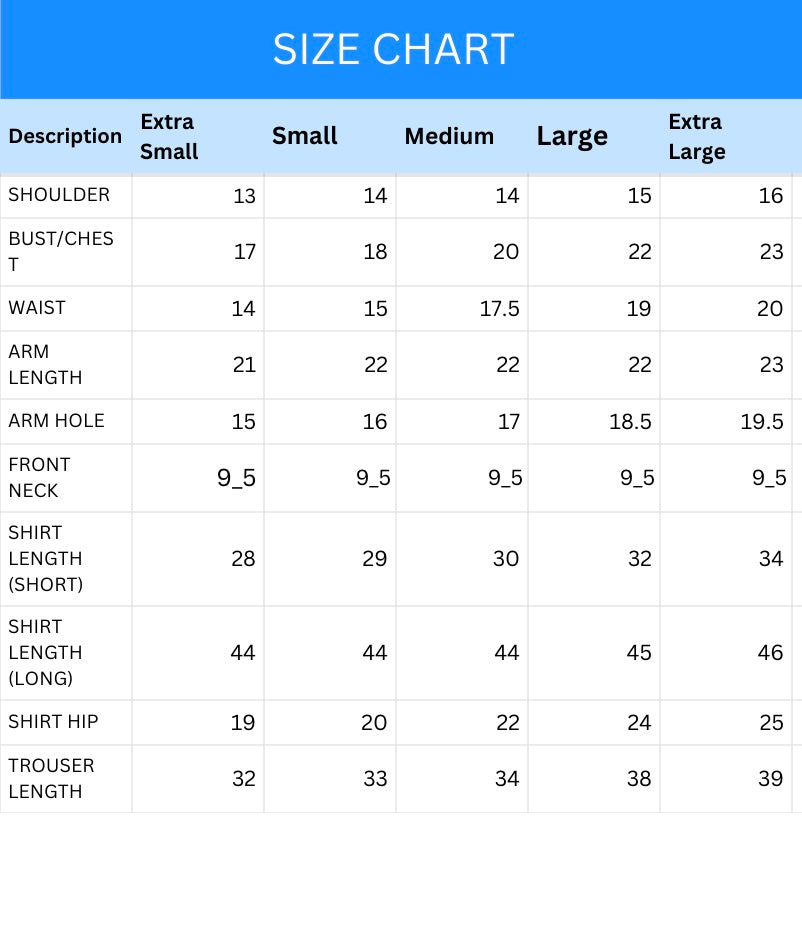Select the SHIRT HIP row label
The height and width of the screenshot is (938, 802).
coord(53,722)
